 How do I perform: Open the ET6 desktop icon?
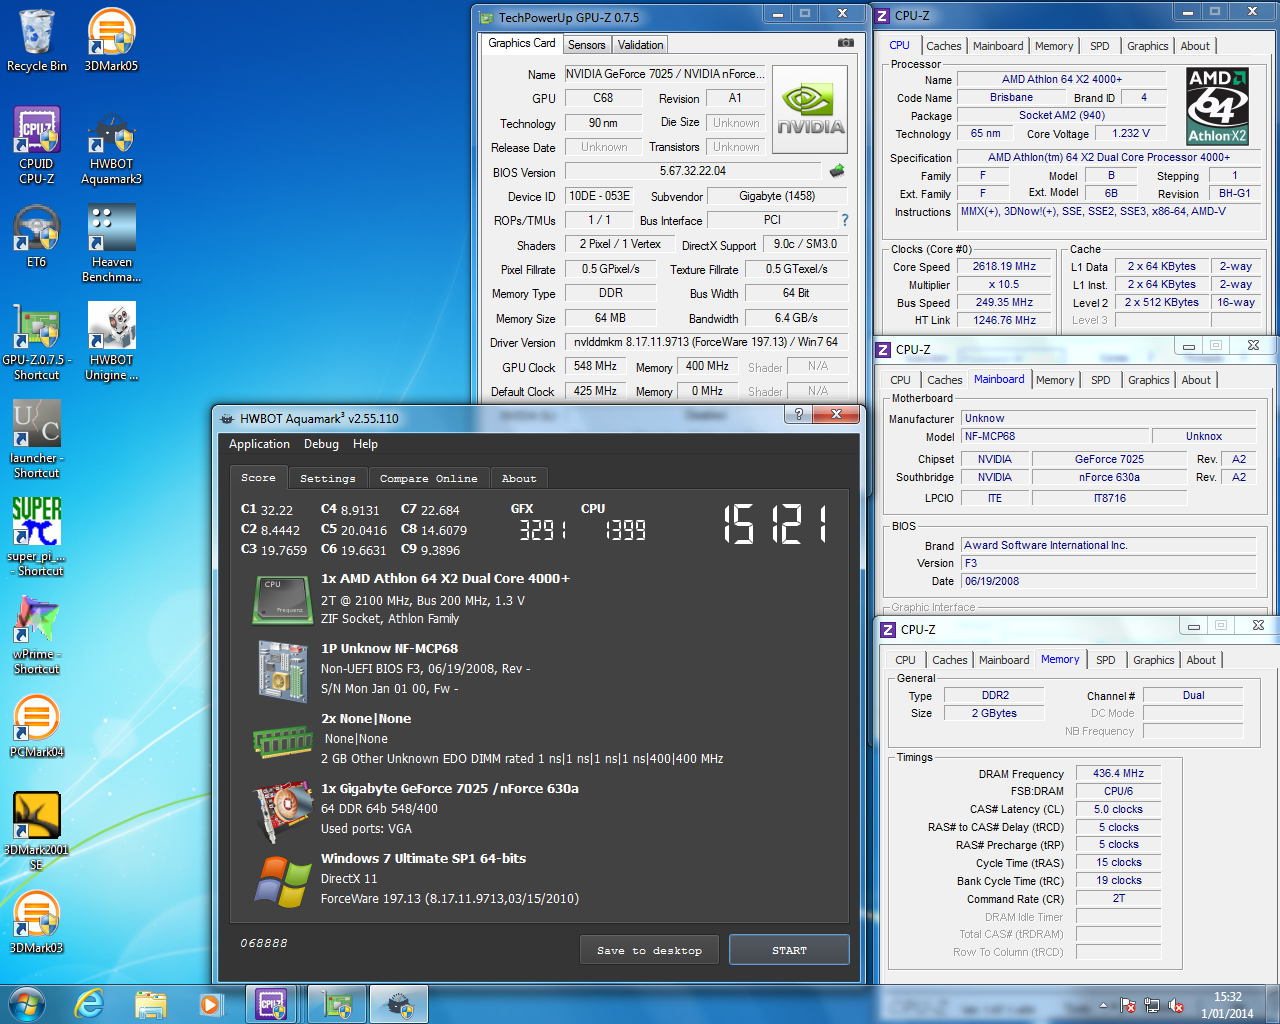click(37, 237)
